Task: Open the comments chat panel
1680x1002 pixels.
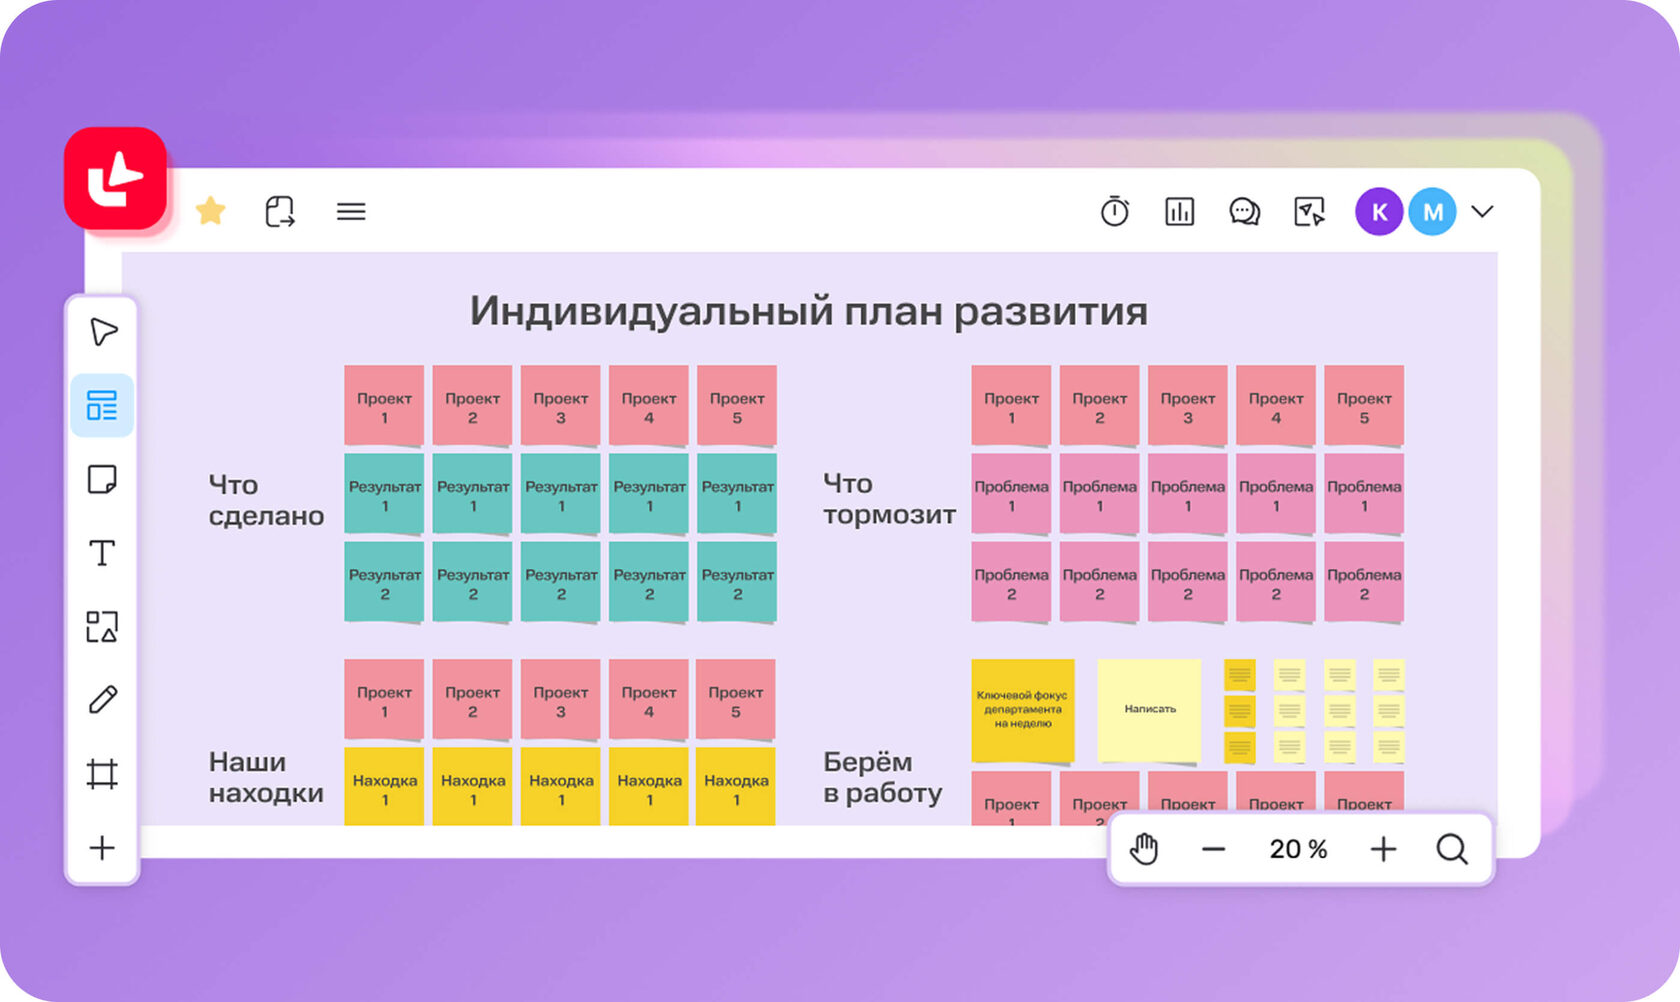Action: coord(1243,211)
